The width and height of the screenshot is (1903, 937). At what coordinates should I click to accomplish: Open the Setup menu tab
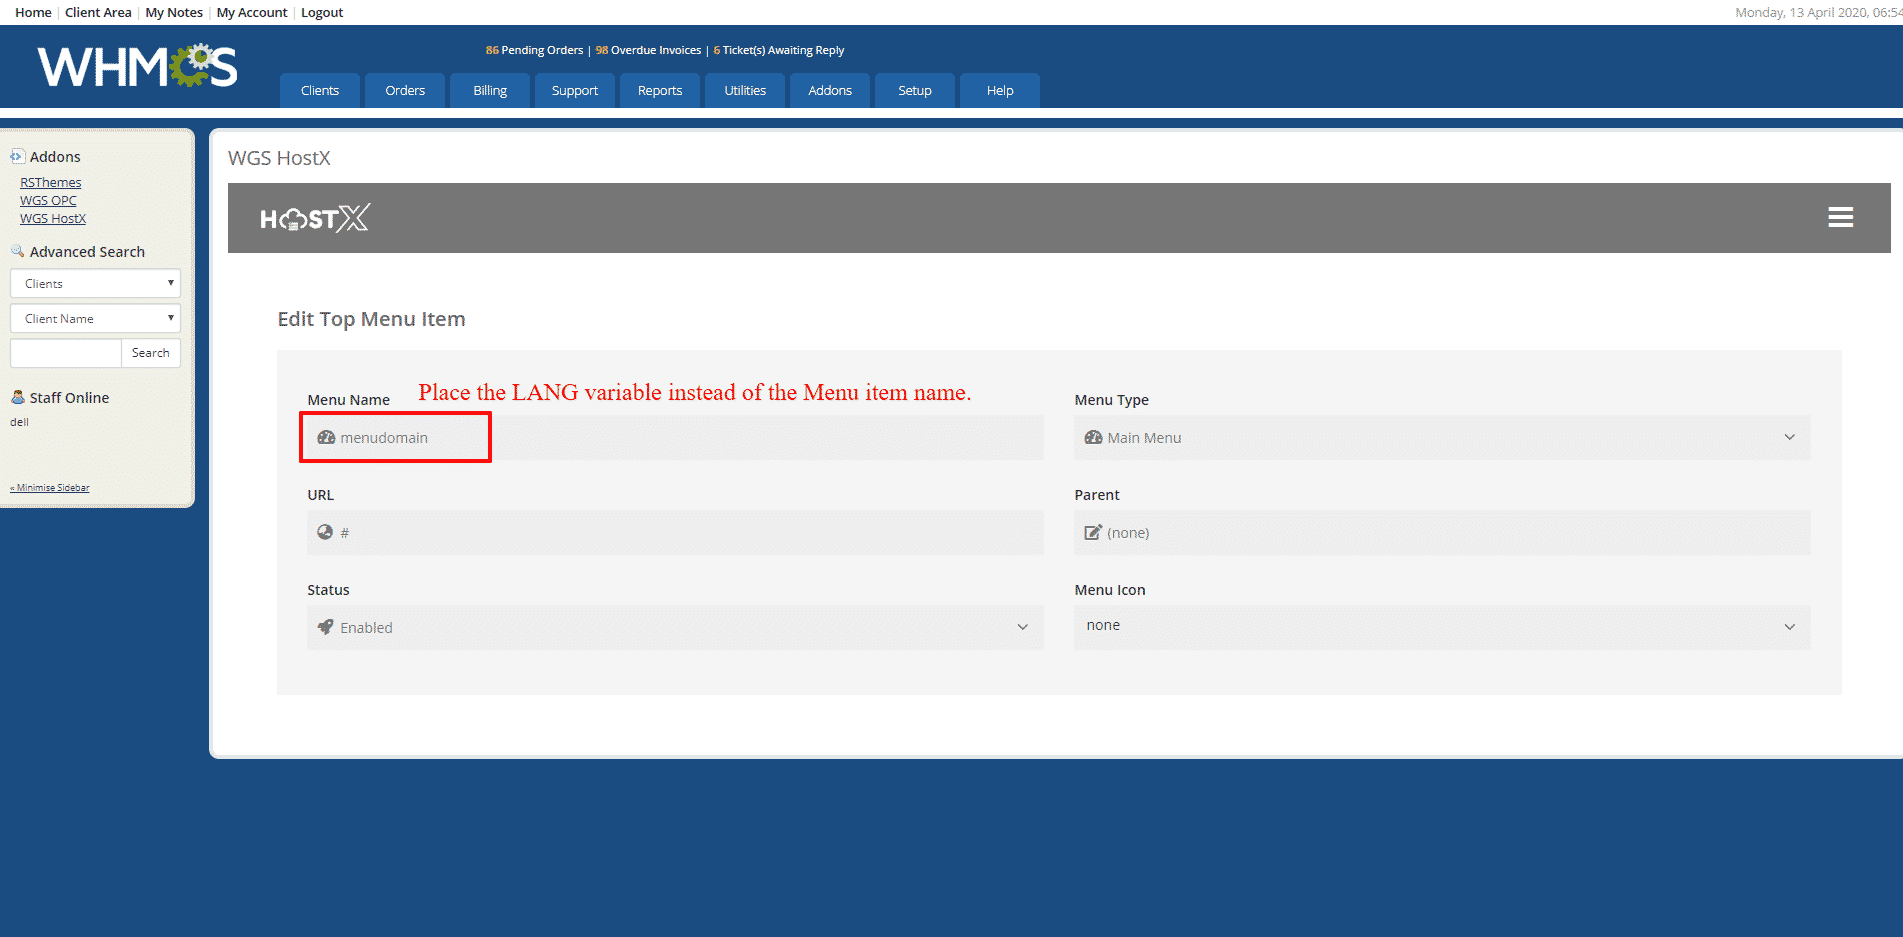[x=914, y=91]
